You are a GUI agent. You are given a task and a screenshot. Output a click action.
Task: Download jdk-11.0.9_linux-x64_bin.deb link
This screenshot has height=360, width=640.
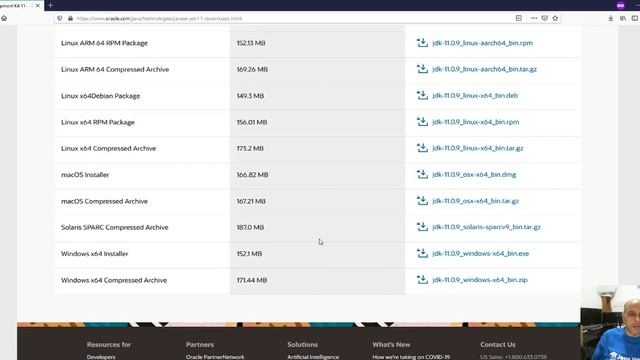click(x=475, y=96)
